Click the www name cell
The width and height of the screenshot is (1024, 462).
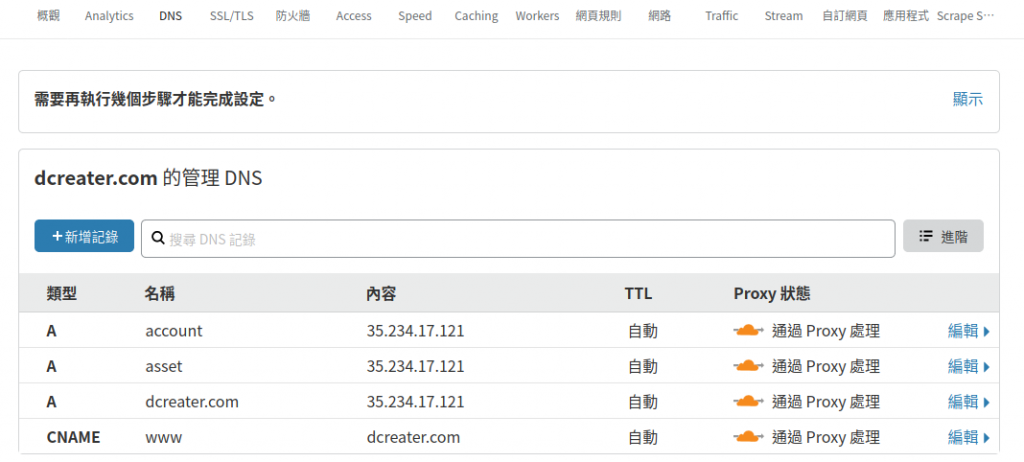tap(163, 437)
